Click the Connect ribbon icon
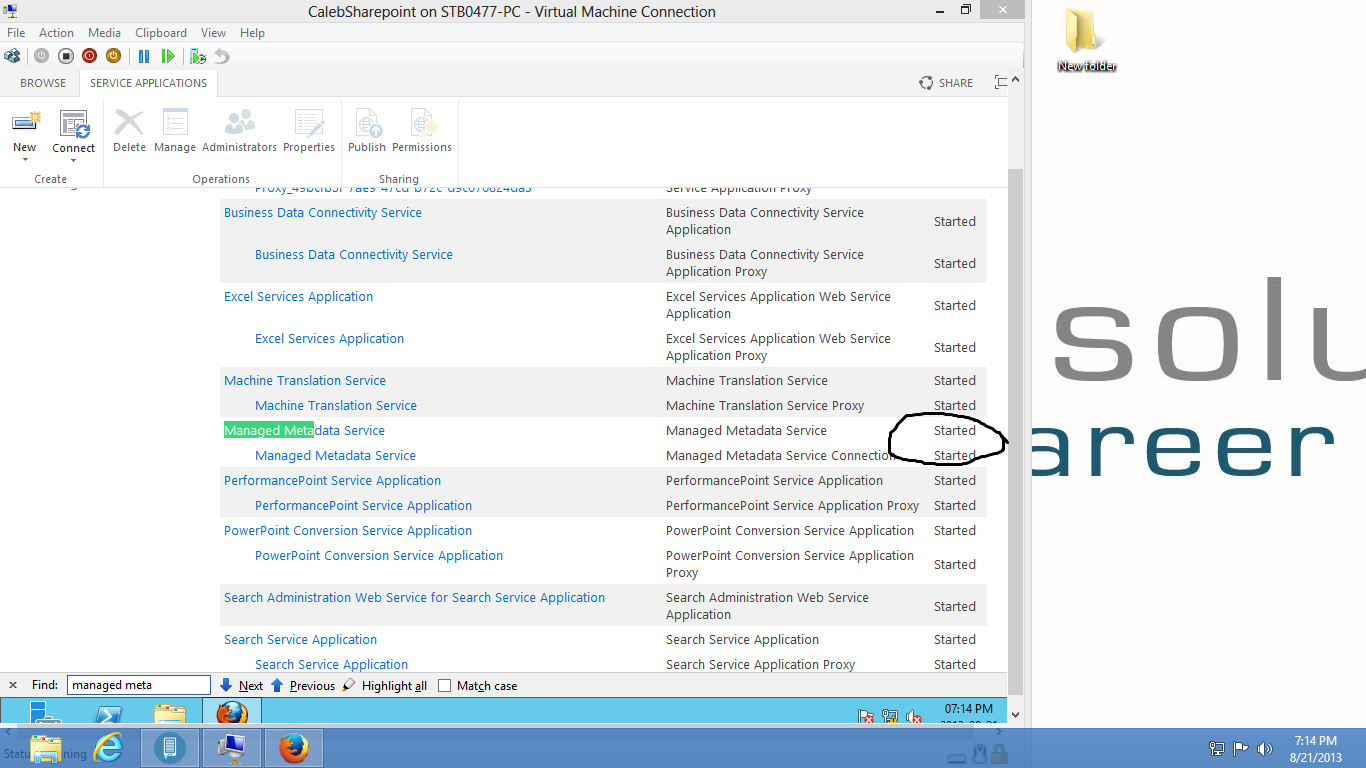The image size is (1366, 768). pyautogui.click(x=74, y=123)
